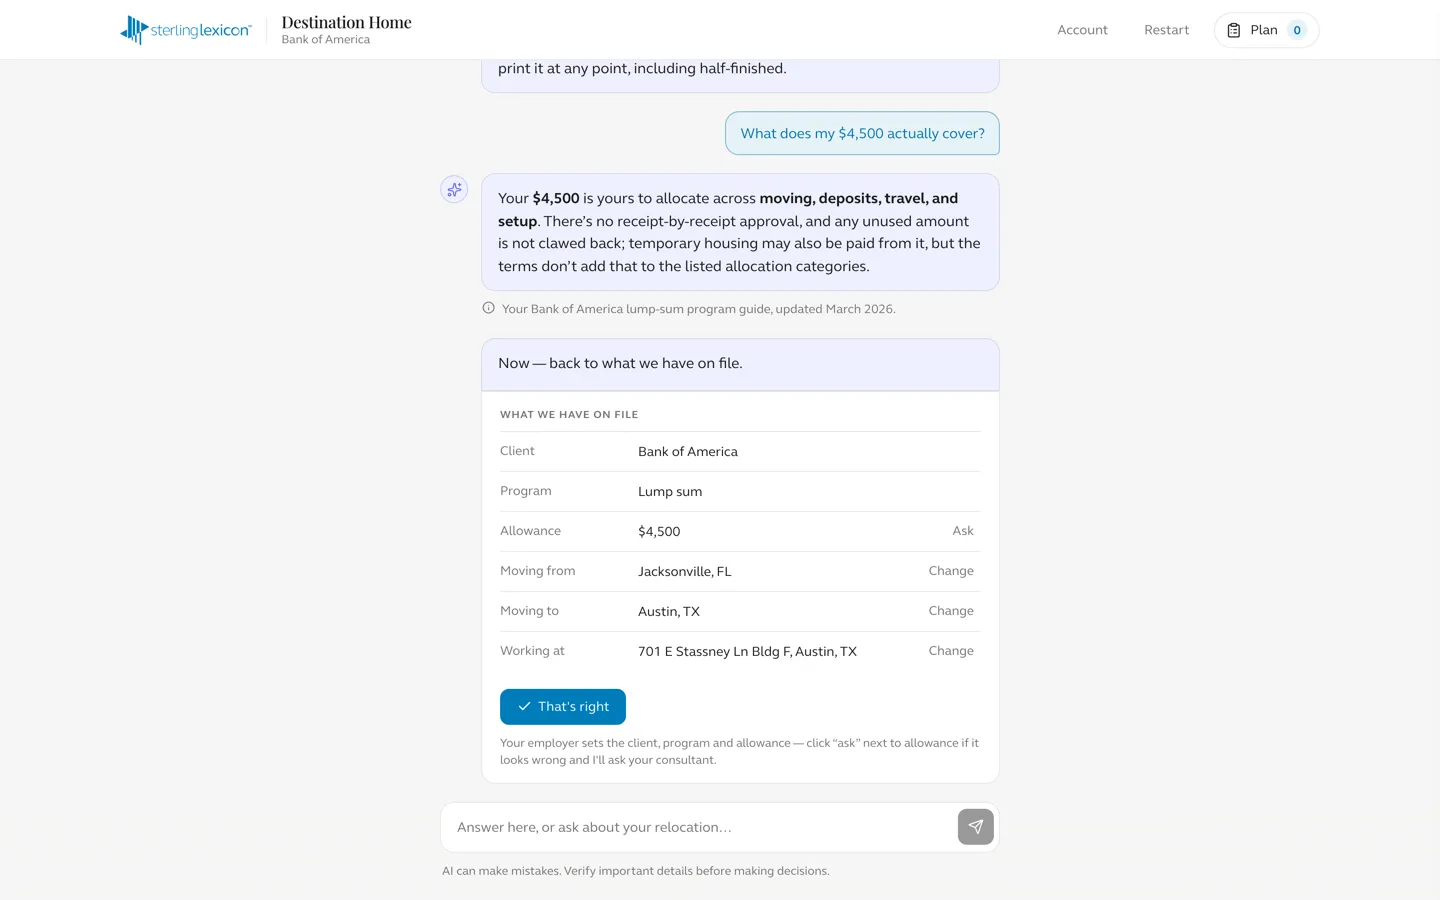Click the Austin, TX moving to value
Viewport: 1440px width, 900px height.
click(669, 612)
